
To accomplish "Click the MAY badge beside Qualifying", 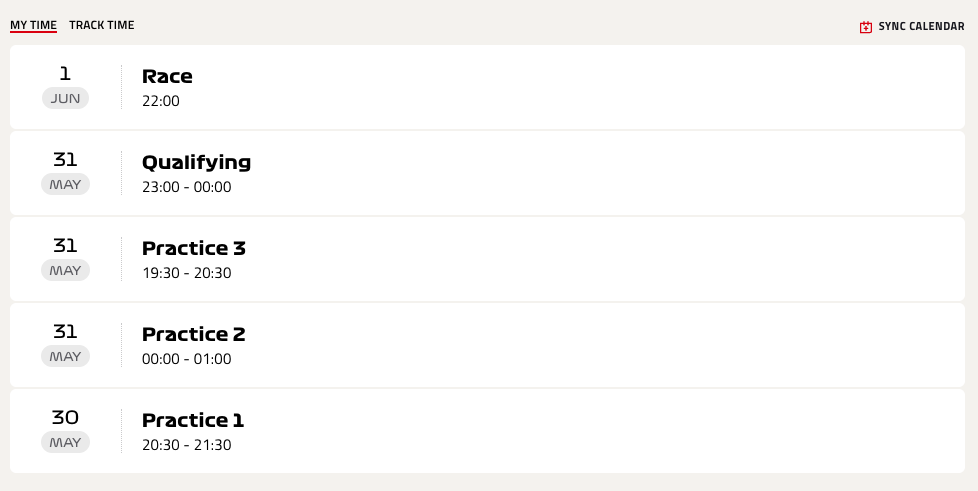I will click(x=65, y=185).
